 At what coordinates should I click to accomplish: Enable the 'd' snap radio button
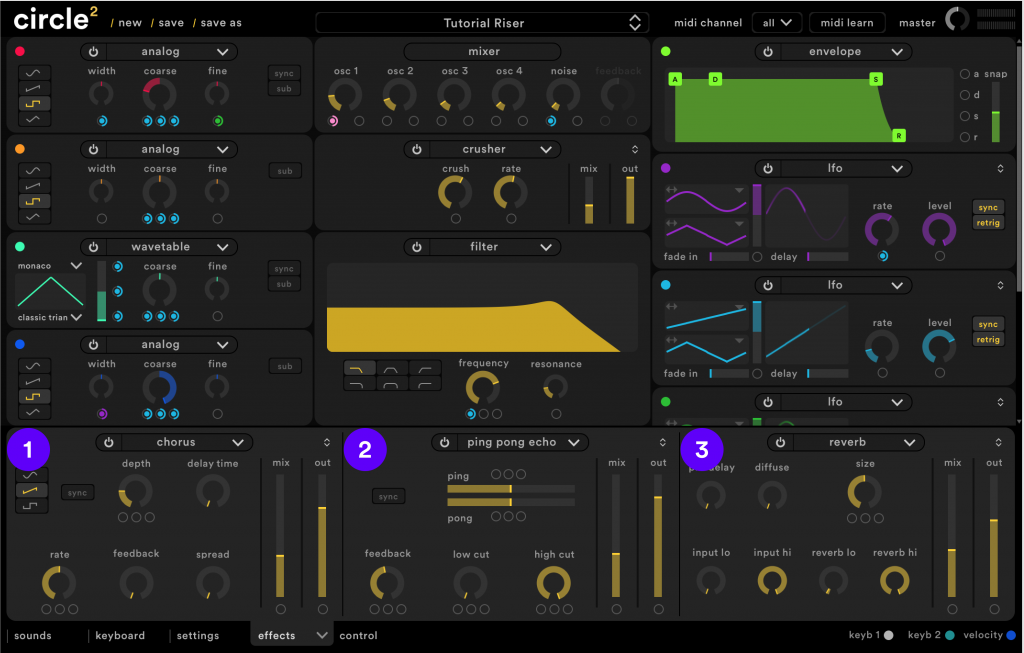(x=965, y=95)
